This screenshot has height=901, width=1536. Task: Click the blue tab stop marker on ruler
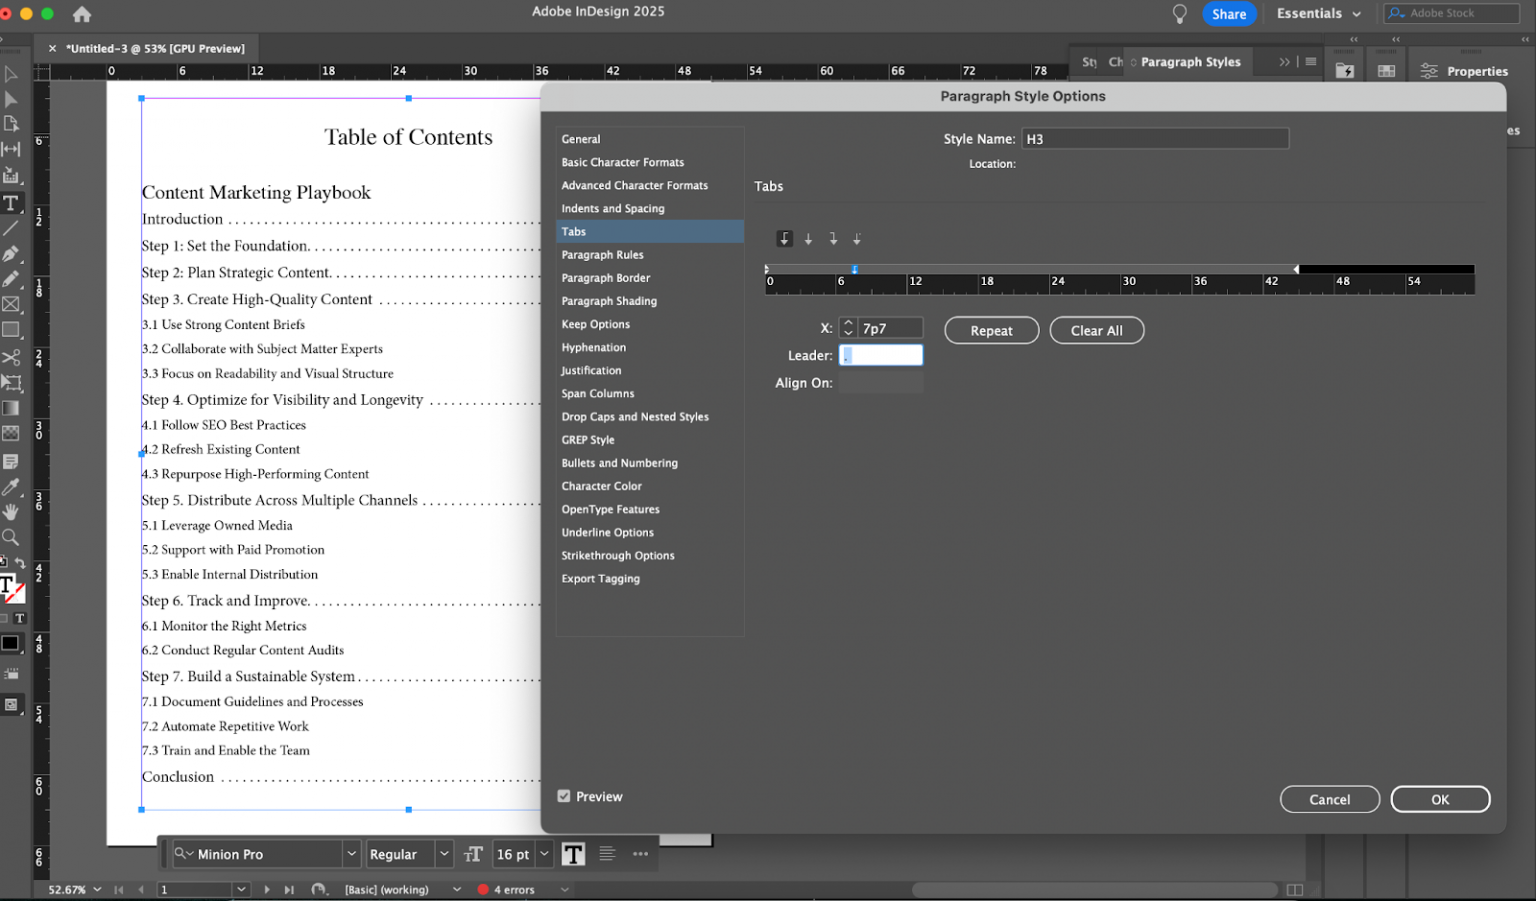pyautogui.click(x=854, y=270)
